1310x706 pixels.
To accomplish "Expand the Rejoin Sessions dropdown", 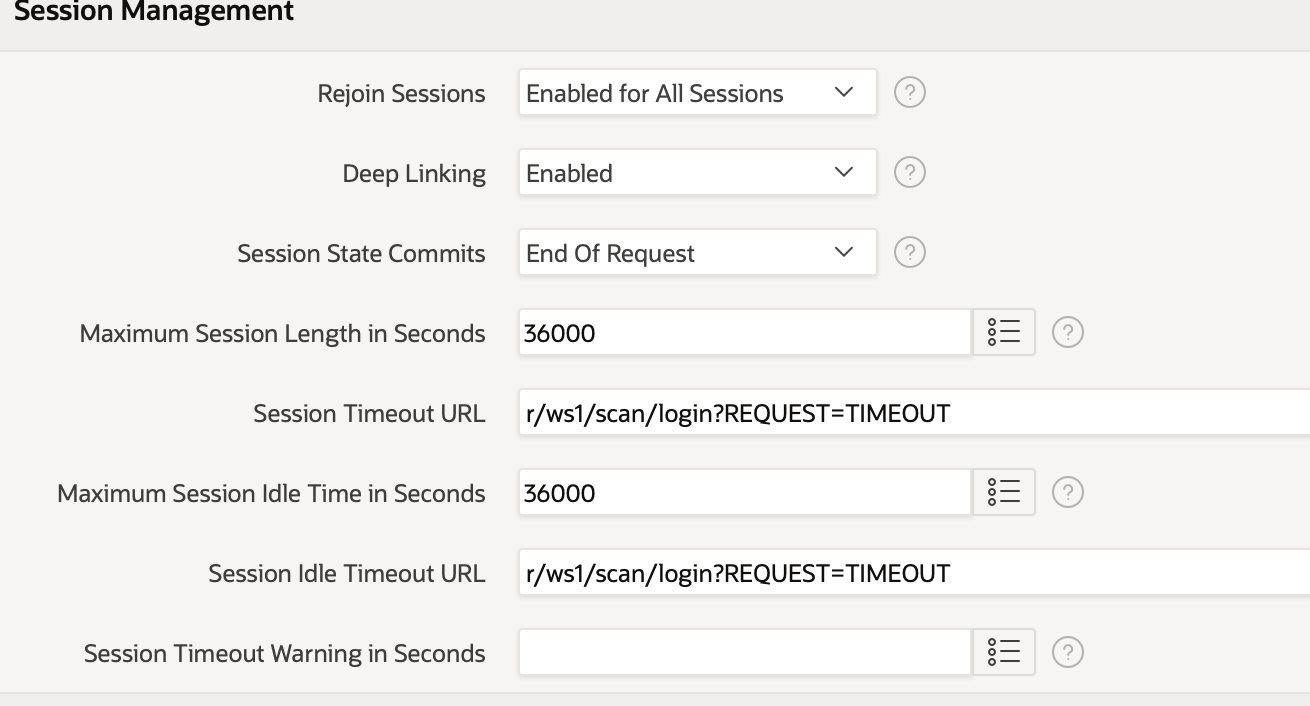I will tap(698, 93).
